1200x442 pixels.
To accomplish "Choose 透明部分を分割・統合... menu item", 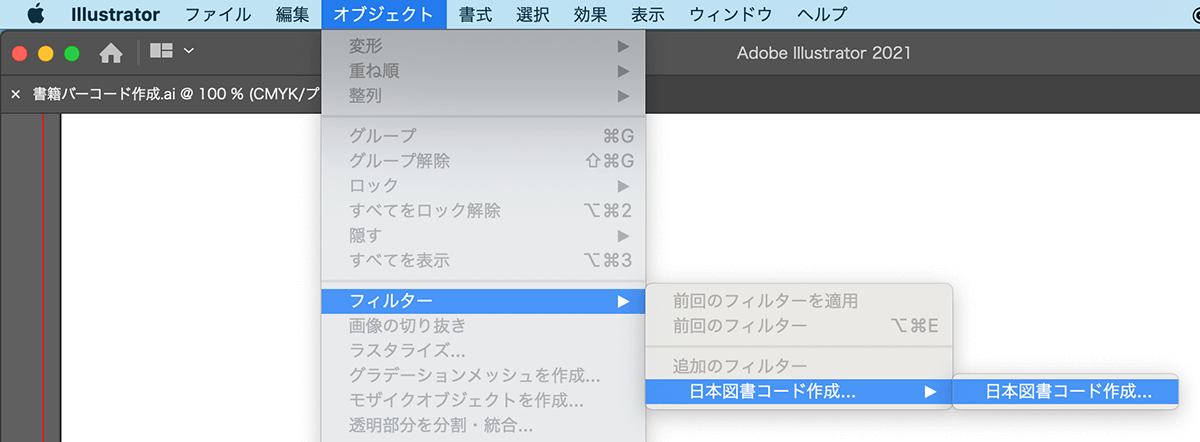I will tap(484, 426).
